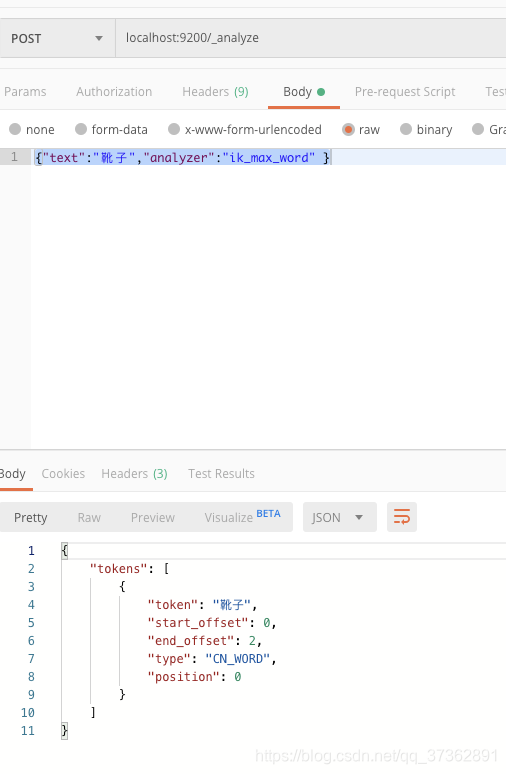Screen dimensions: 506x774
Task: Open the POST method dropdown
Action: pos(57,39)
